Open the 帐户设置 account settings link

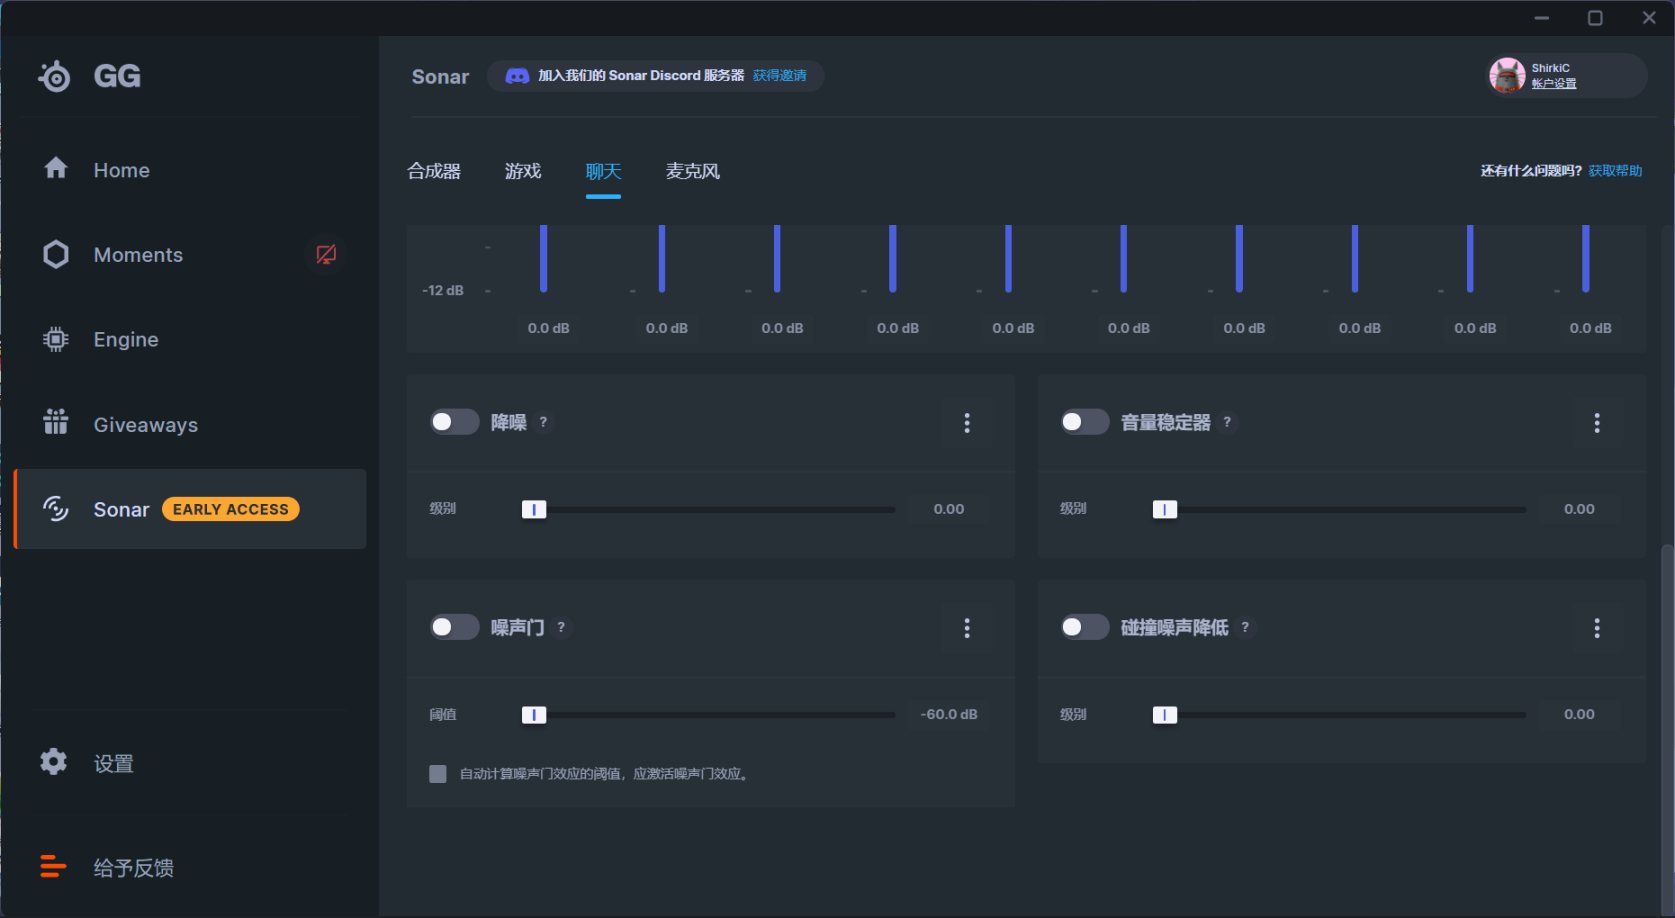coord(1554,84)
